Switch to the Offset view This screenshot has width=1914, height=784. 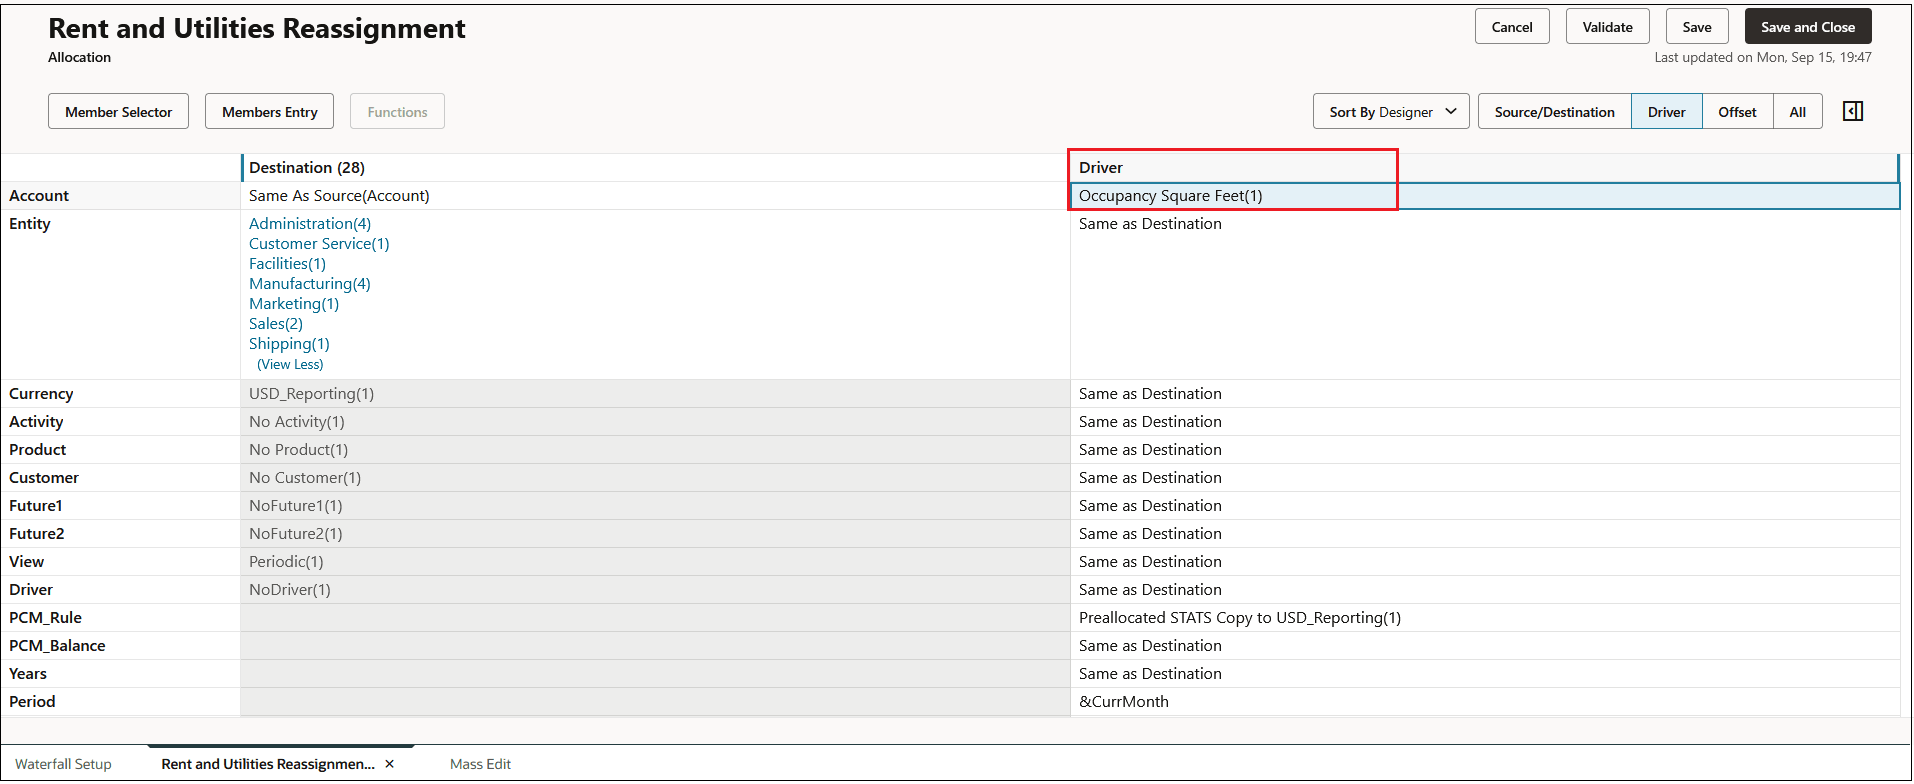pyautogui.click(x=1737, y=112)
